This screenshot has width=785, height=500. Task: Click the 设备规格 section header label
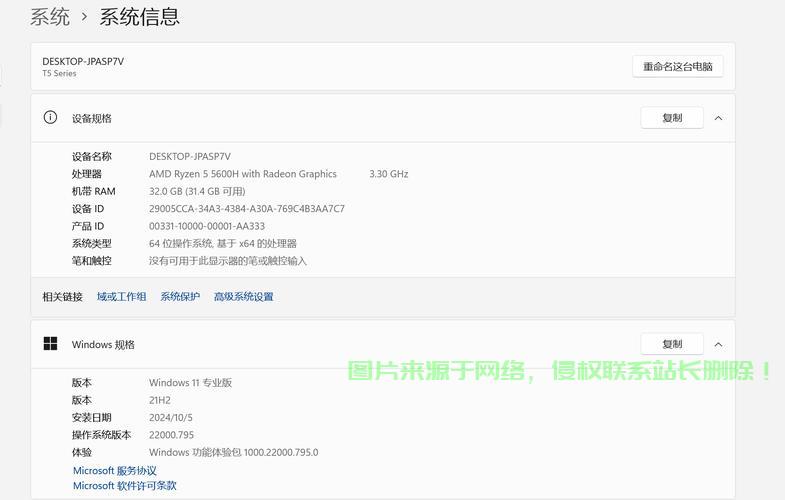[x=92, y=119]
